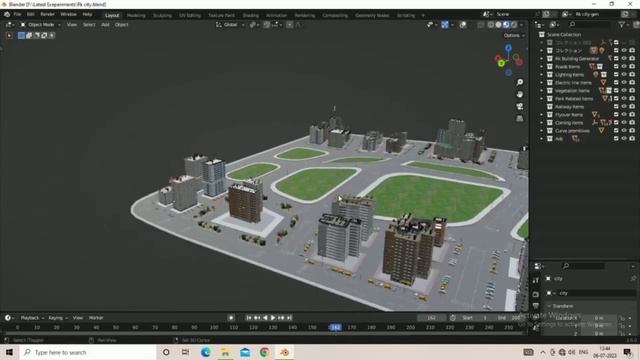Hide the Railway Items collection eye icon

tap(624, 107)
